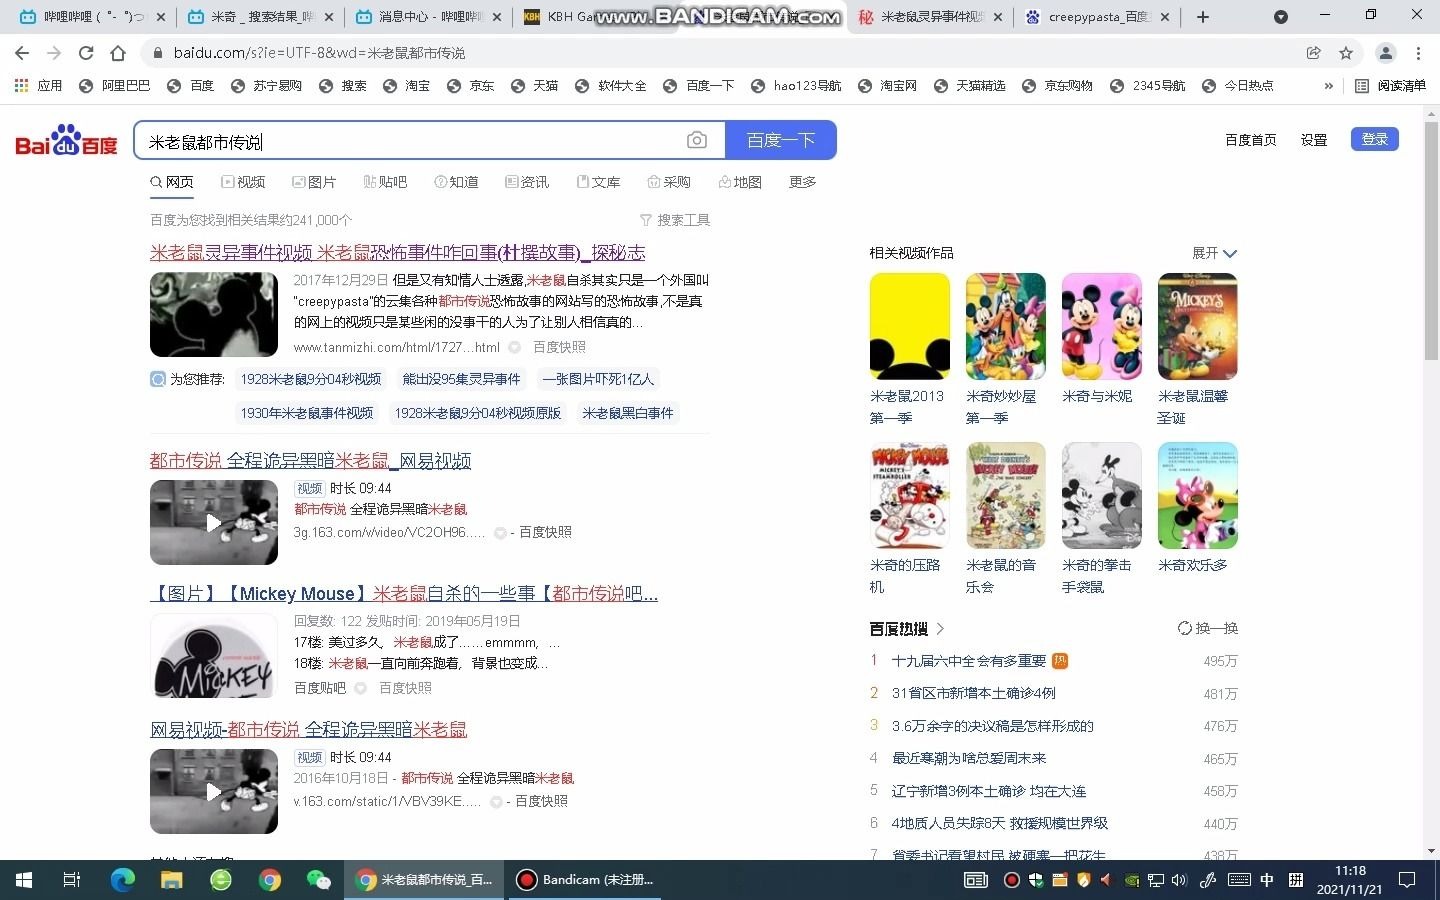Screen dimensions: 1440x900
Task: Open the 淘宝 bookmark
Action: pyautogui.click(x=407, y=86)
